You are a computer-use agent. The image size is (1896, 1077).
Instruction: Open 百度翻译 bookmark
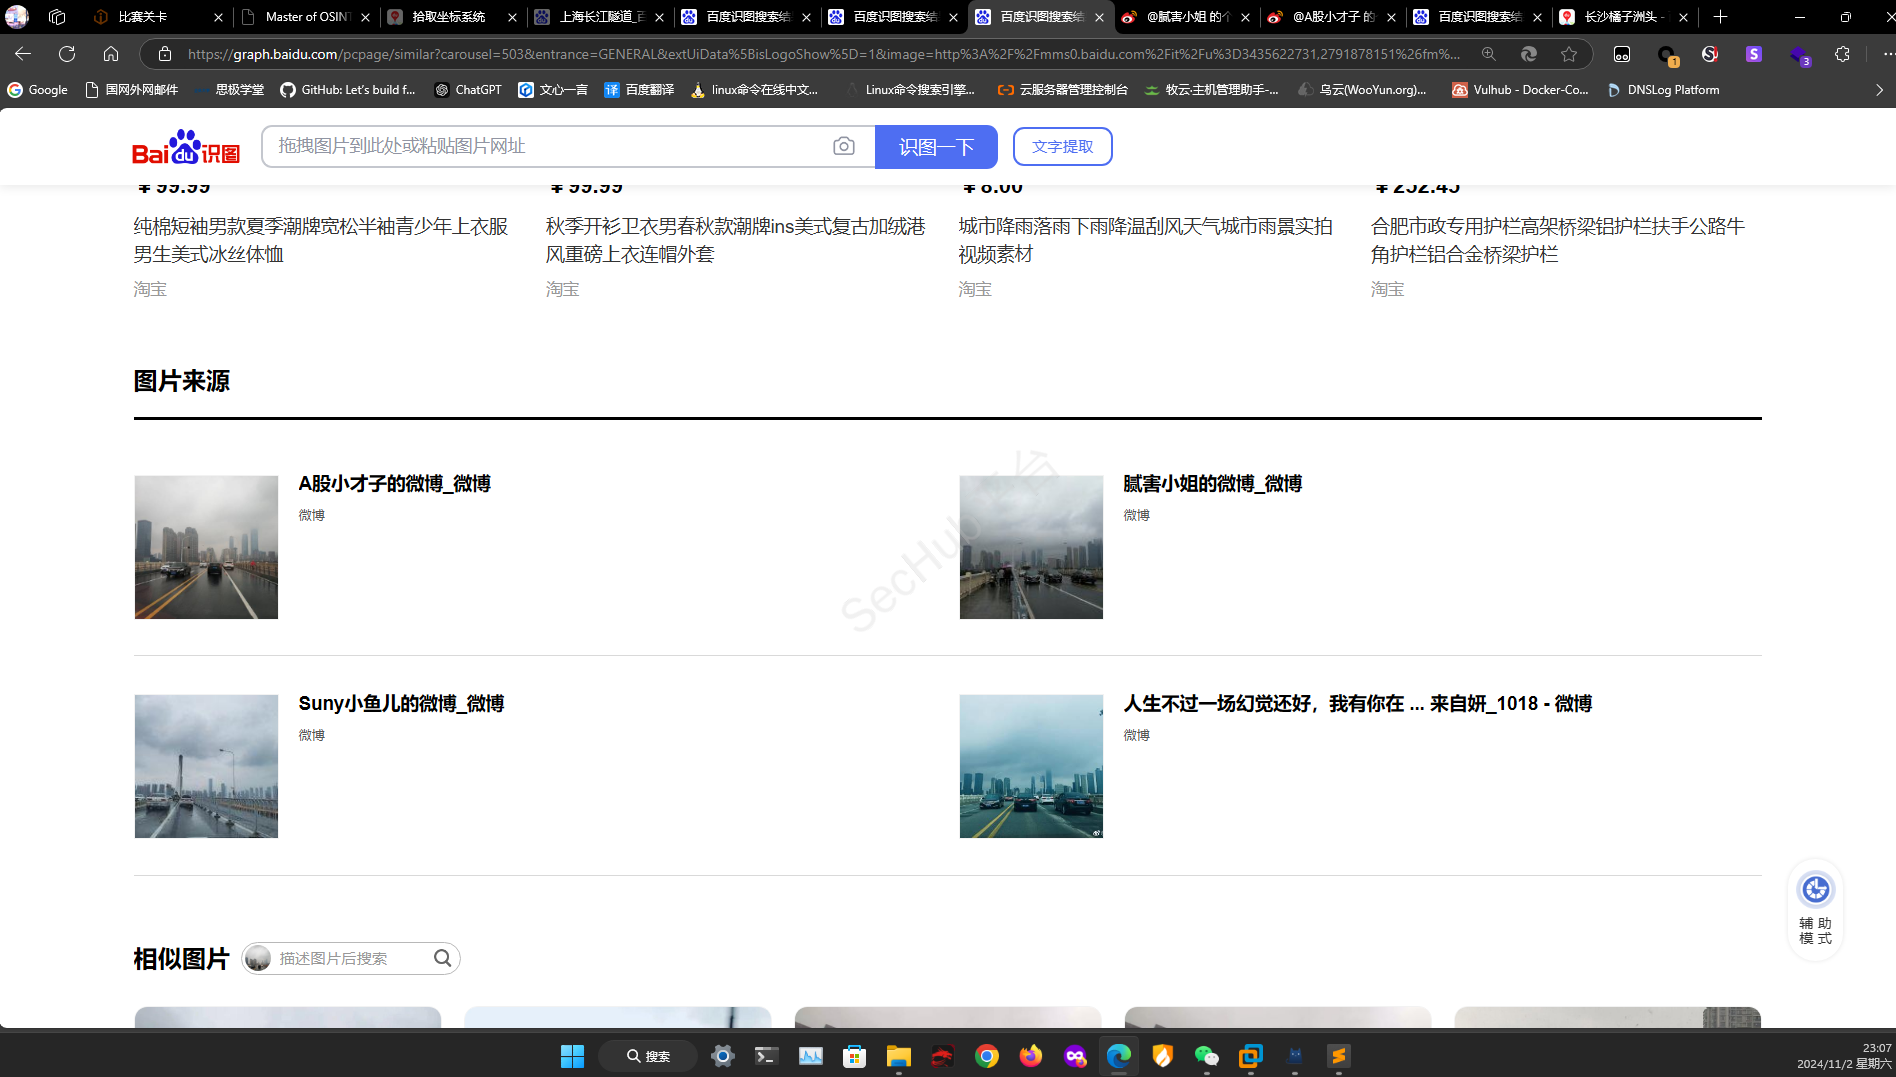click(639, 90)
